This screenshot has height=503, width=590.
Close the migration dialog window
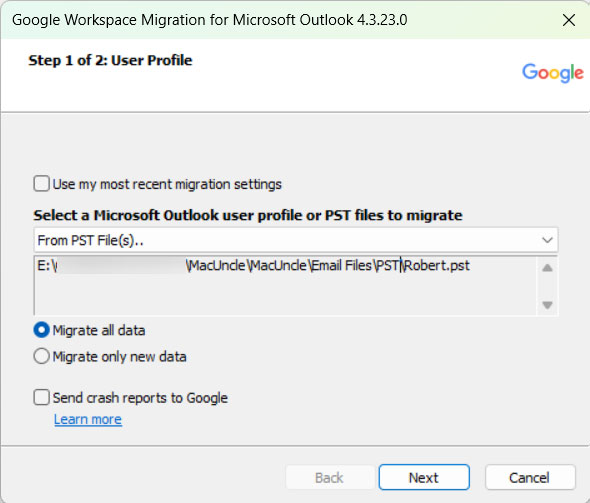(x=569, y=20)
